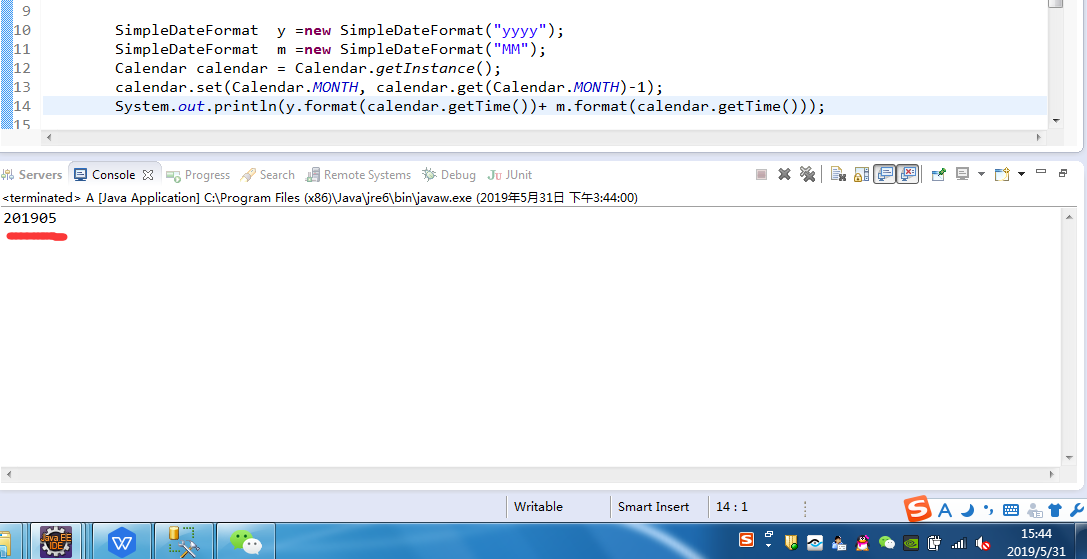Open the Display Selected Console dropdown arrow
The height and width of the screenshot is (559, 1087).
pos(981,175)
